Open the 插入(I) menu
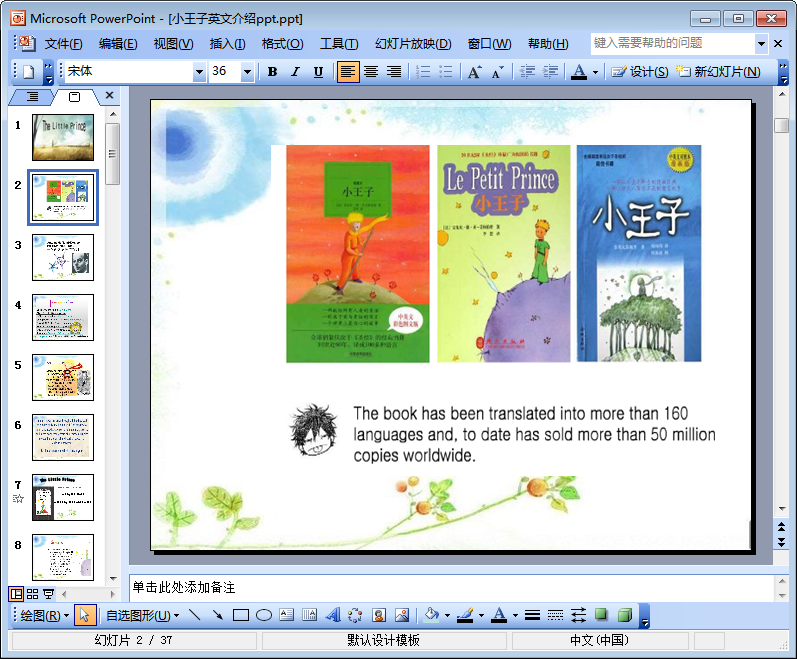This screenshot has width=797, height=659. tap(227, 44)
